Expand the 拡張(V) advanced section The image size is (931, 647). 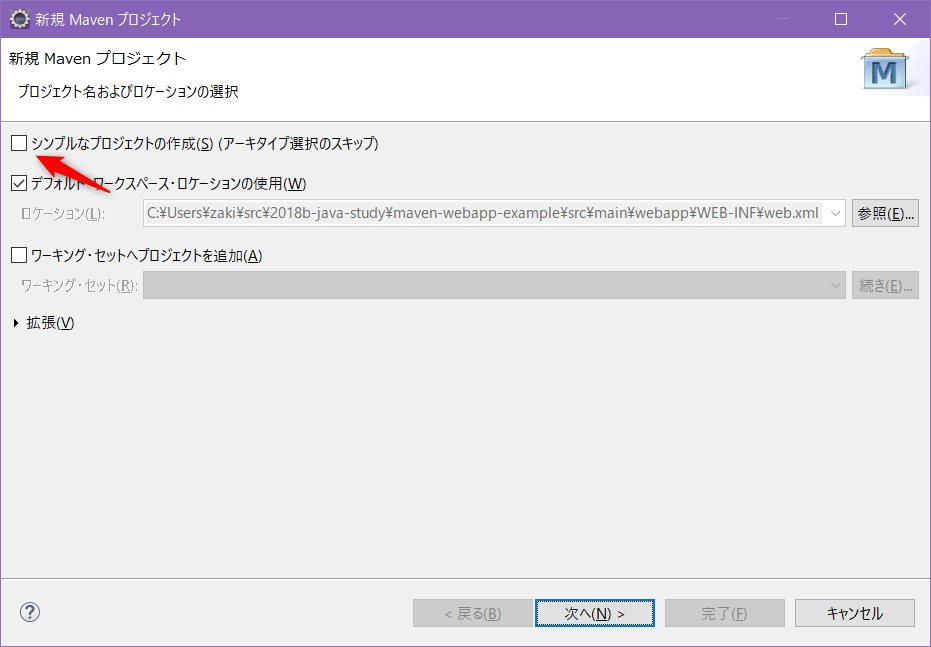pos(16,323)
